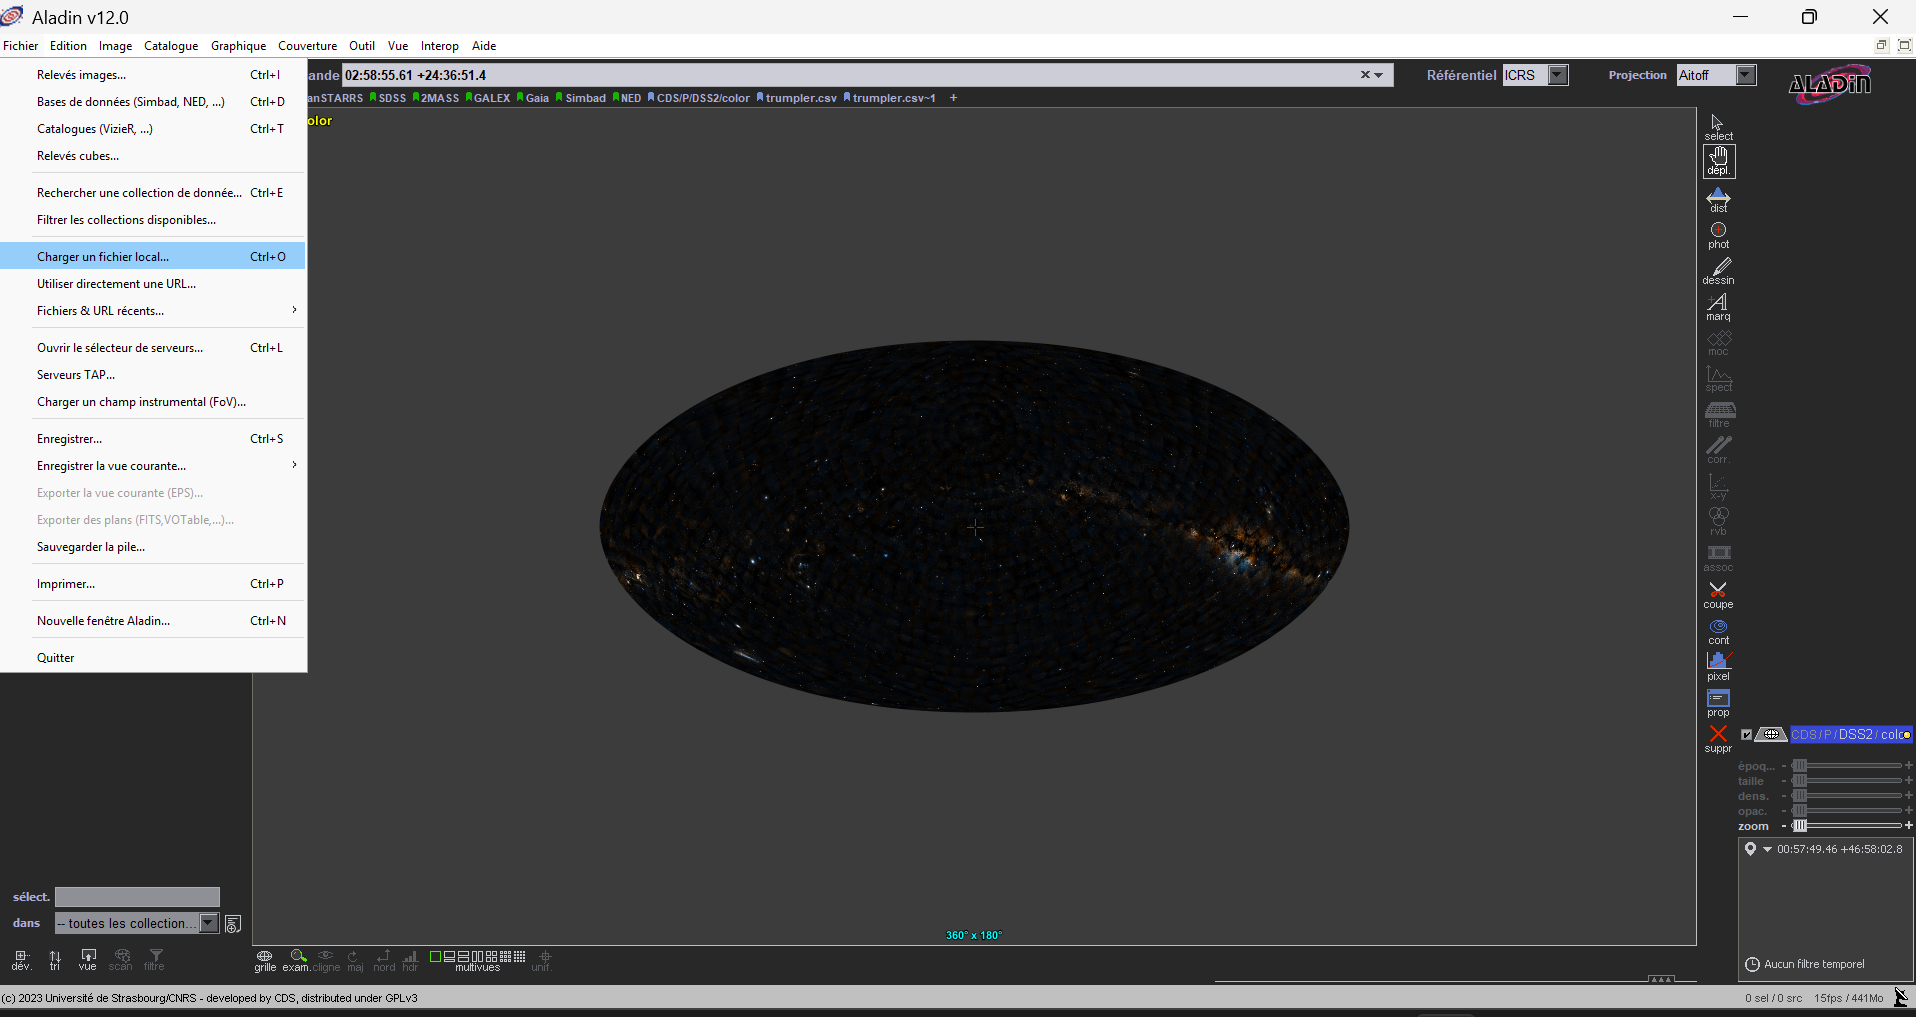Toggle the CDS/P/DSS2/color layer checkbox
The width and height of the screenshot is (1916, 1017).
(x=1747, y=734)
